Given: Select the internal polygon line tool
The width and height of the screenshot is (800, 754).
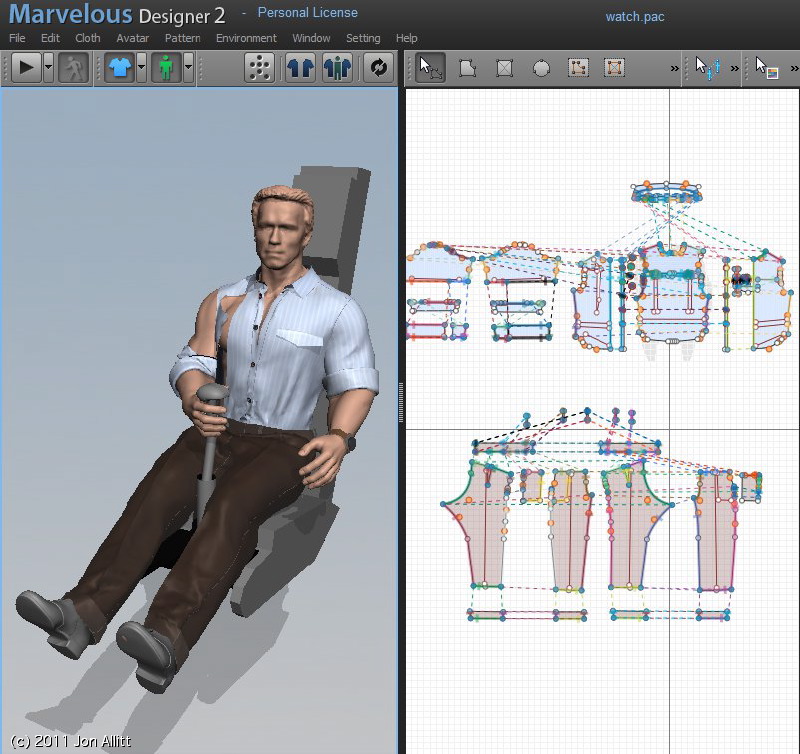Looking at the screenshot, I should [578, 67].
